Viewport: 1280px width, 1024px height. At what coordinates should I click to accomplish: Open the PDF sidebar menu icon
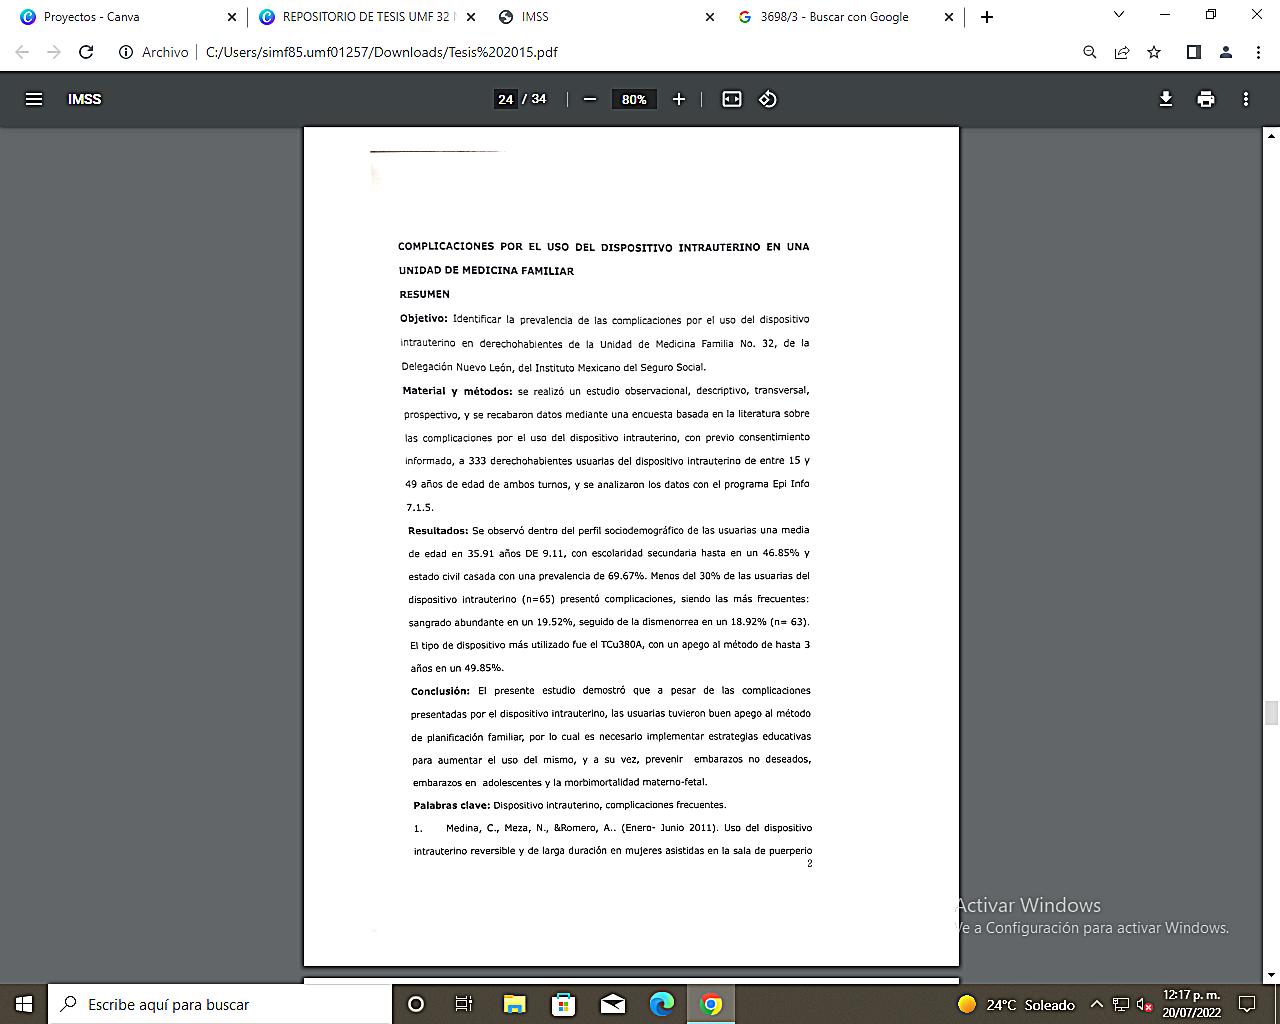click(x=34, y=99)
